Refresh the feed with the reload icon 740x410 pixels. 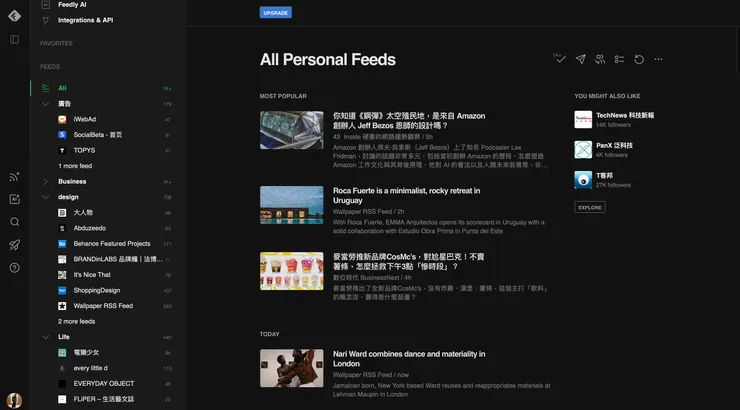coord(639,59)
